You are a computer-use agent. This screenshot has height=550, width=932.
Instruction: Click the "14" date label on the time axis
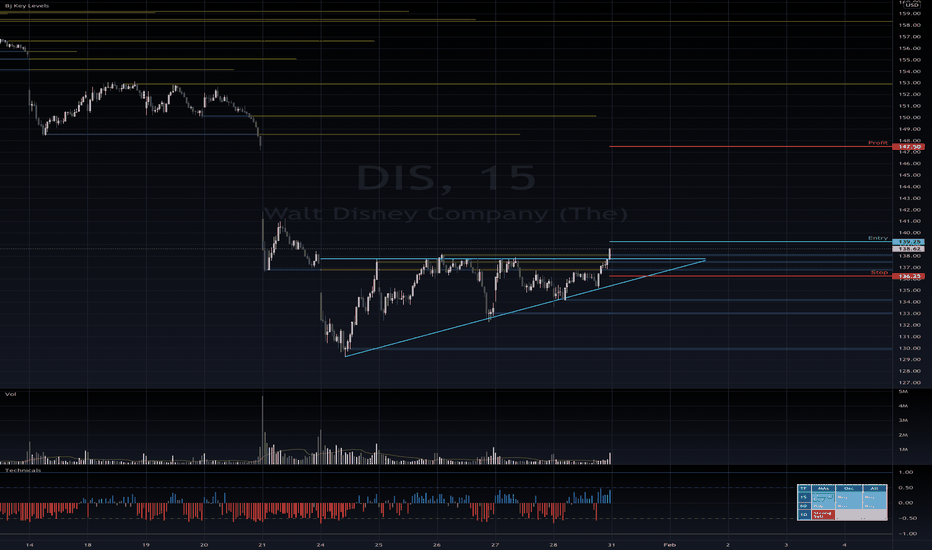coord(30,544)
